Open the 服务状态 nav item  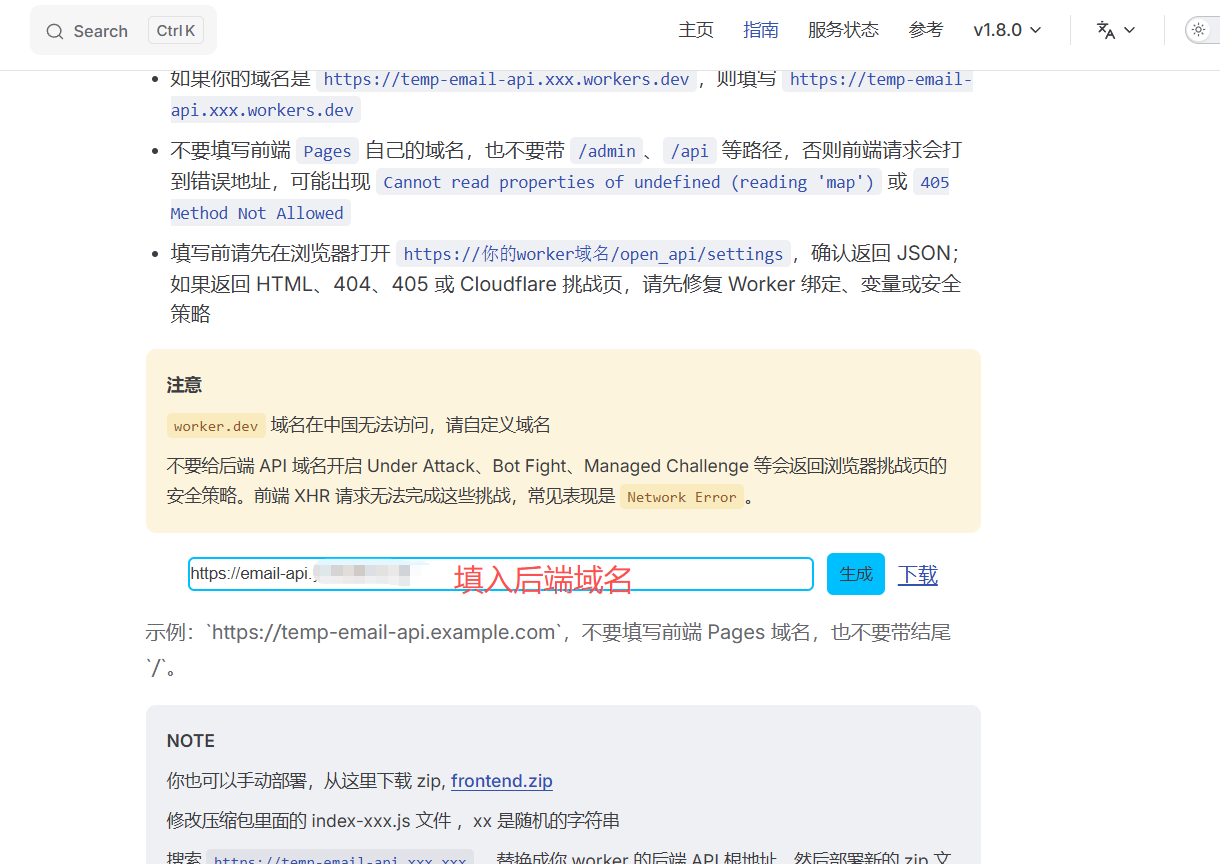pyautogui.click(x=843, y=30)
